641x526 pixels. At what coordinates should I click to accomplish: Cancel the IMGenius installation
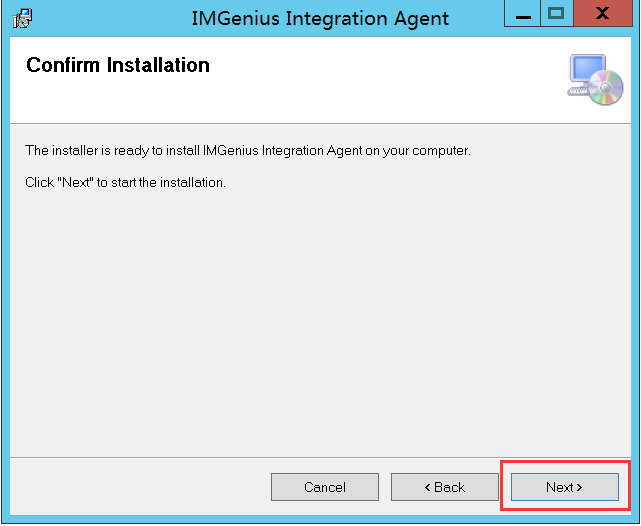pos(324,487)
